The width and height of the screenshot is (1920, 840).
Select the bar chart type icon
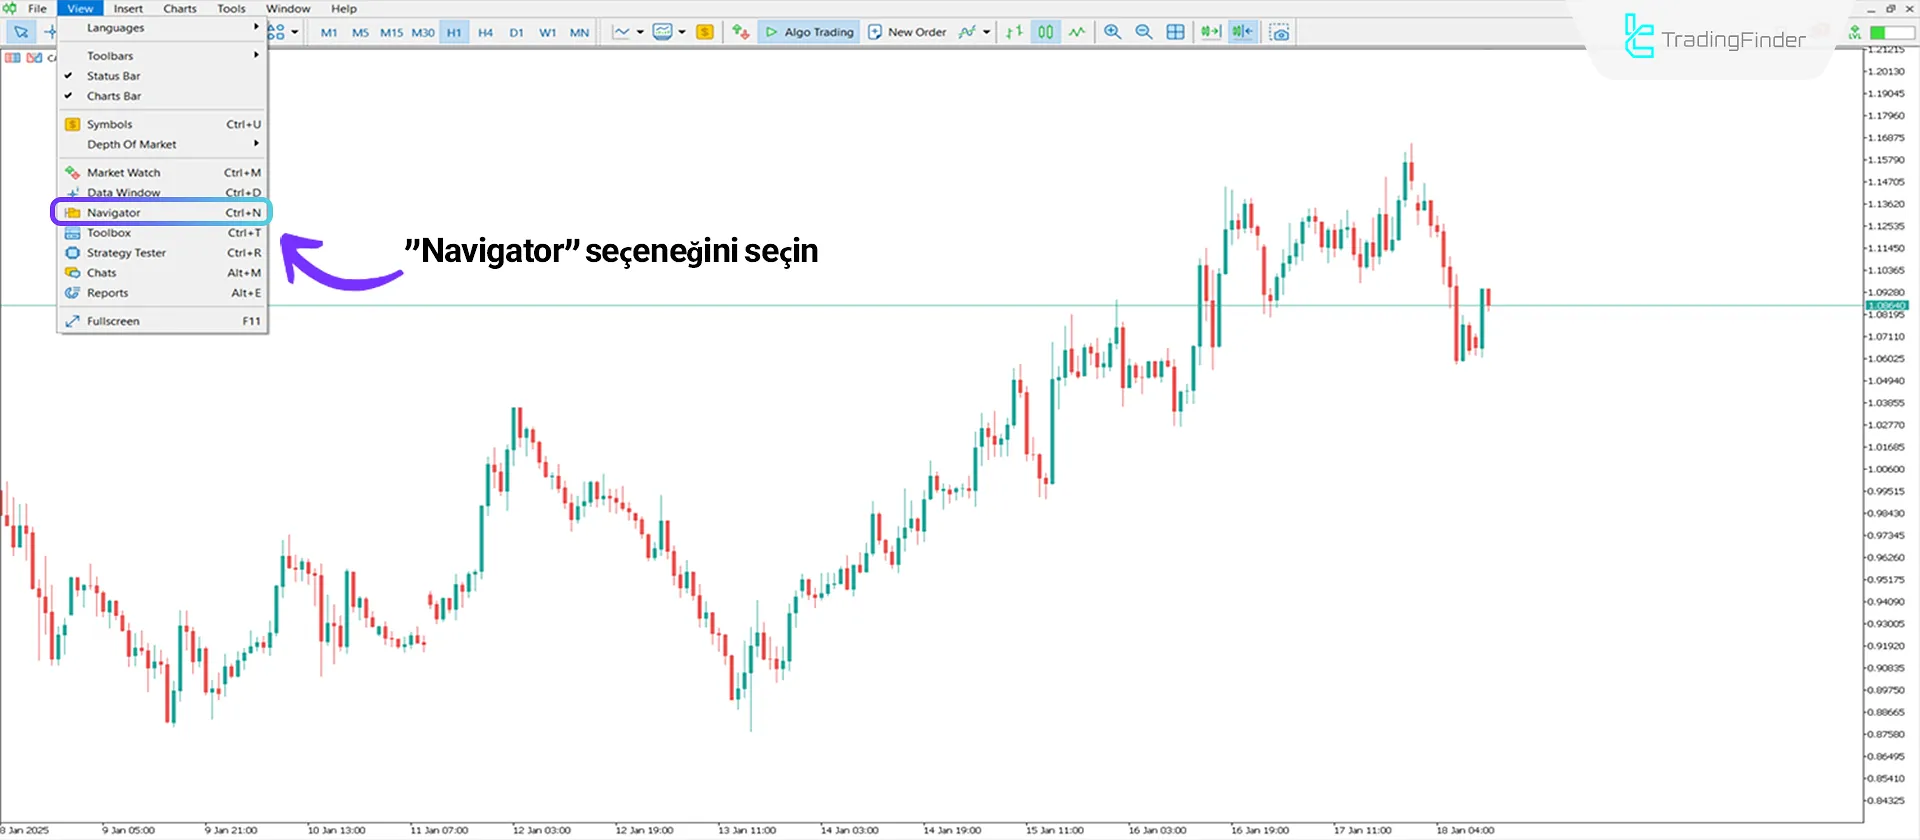(x=1014, y=32)
